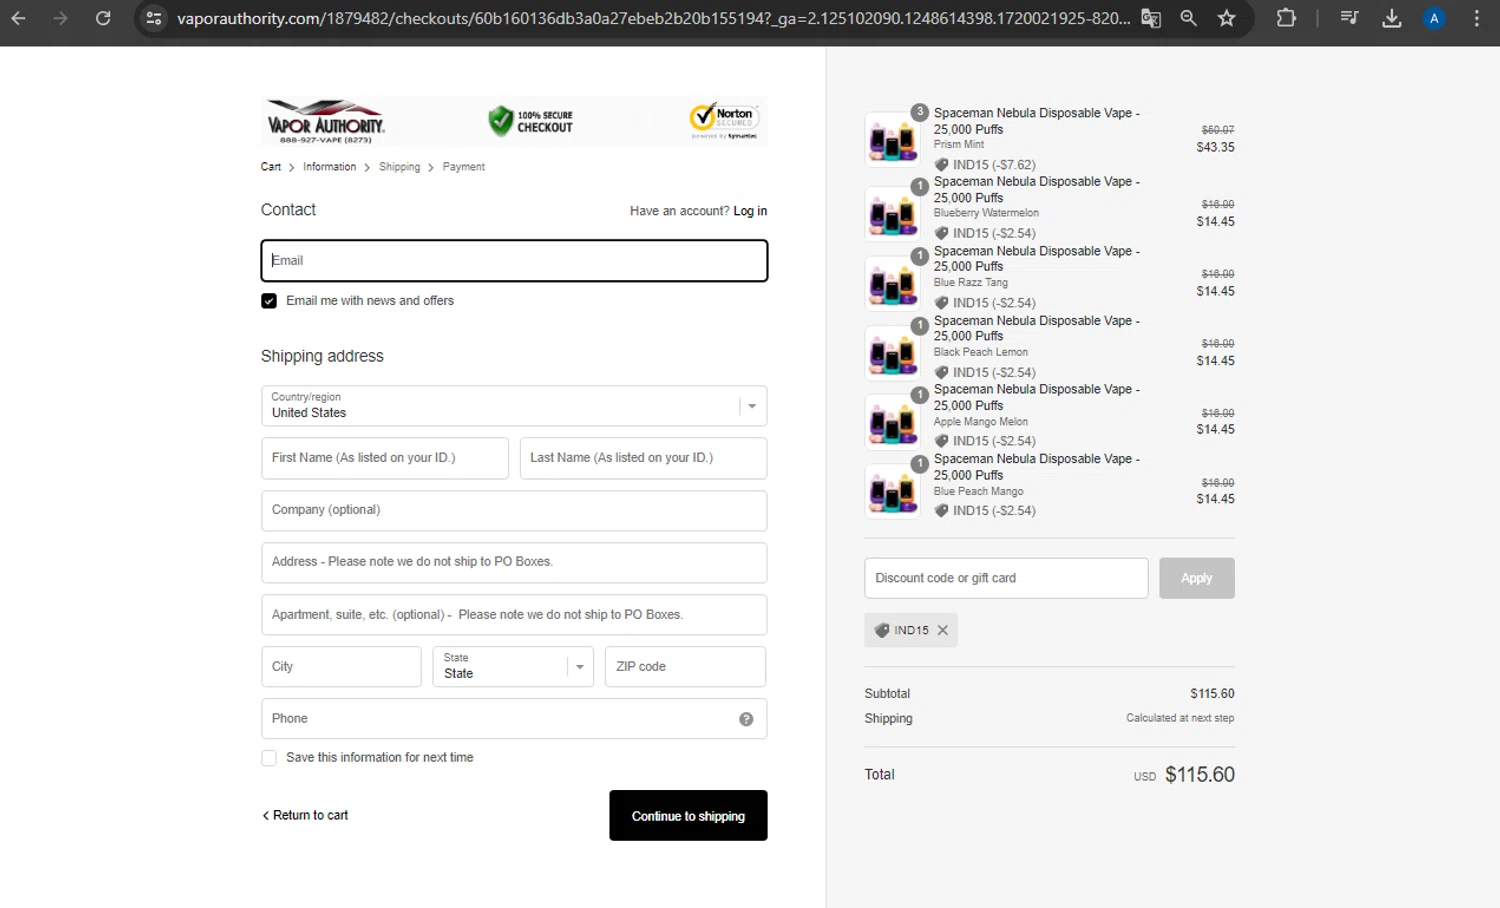Click Return to cart link
The width and height of the screenshot is (1500, 908).
(305, 815)
